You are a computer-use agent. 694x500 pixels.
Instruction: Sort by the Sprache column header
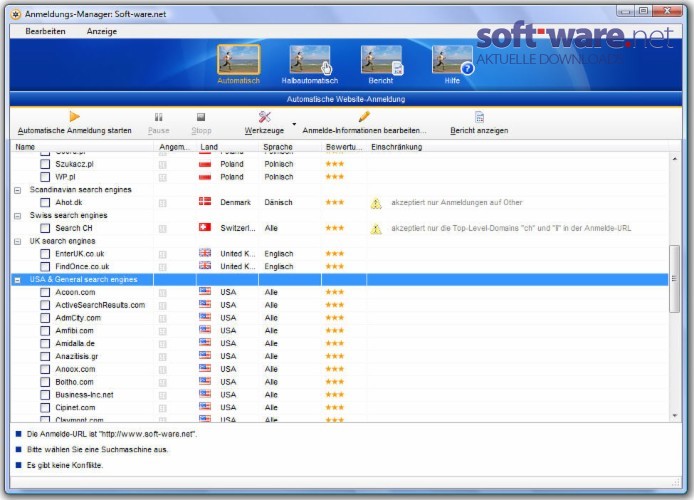[x=290, y=147]
